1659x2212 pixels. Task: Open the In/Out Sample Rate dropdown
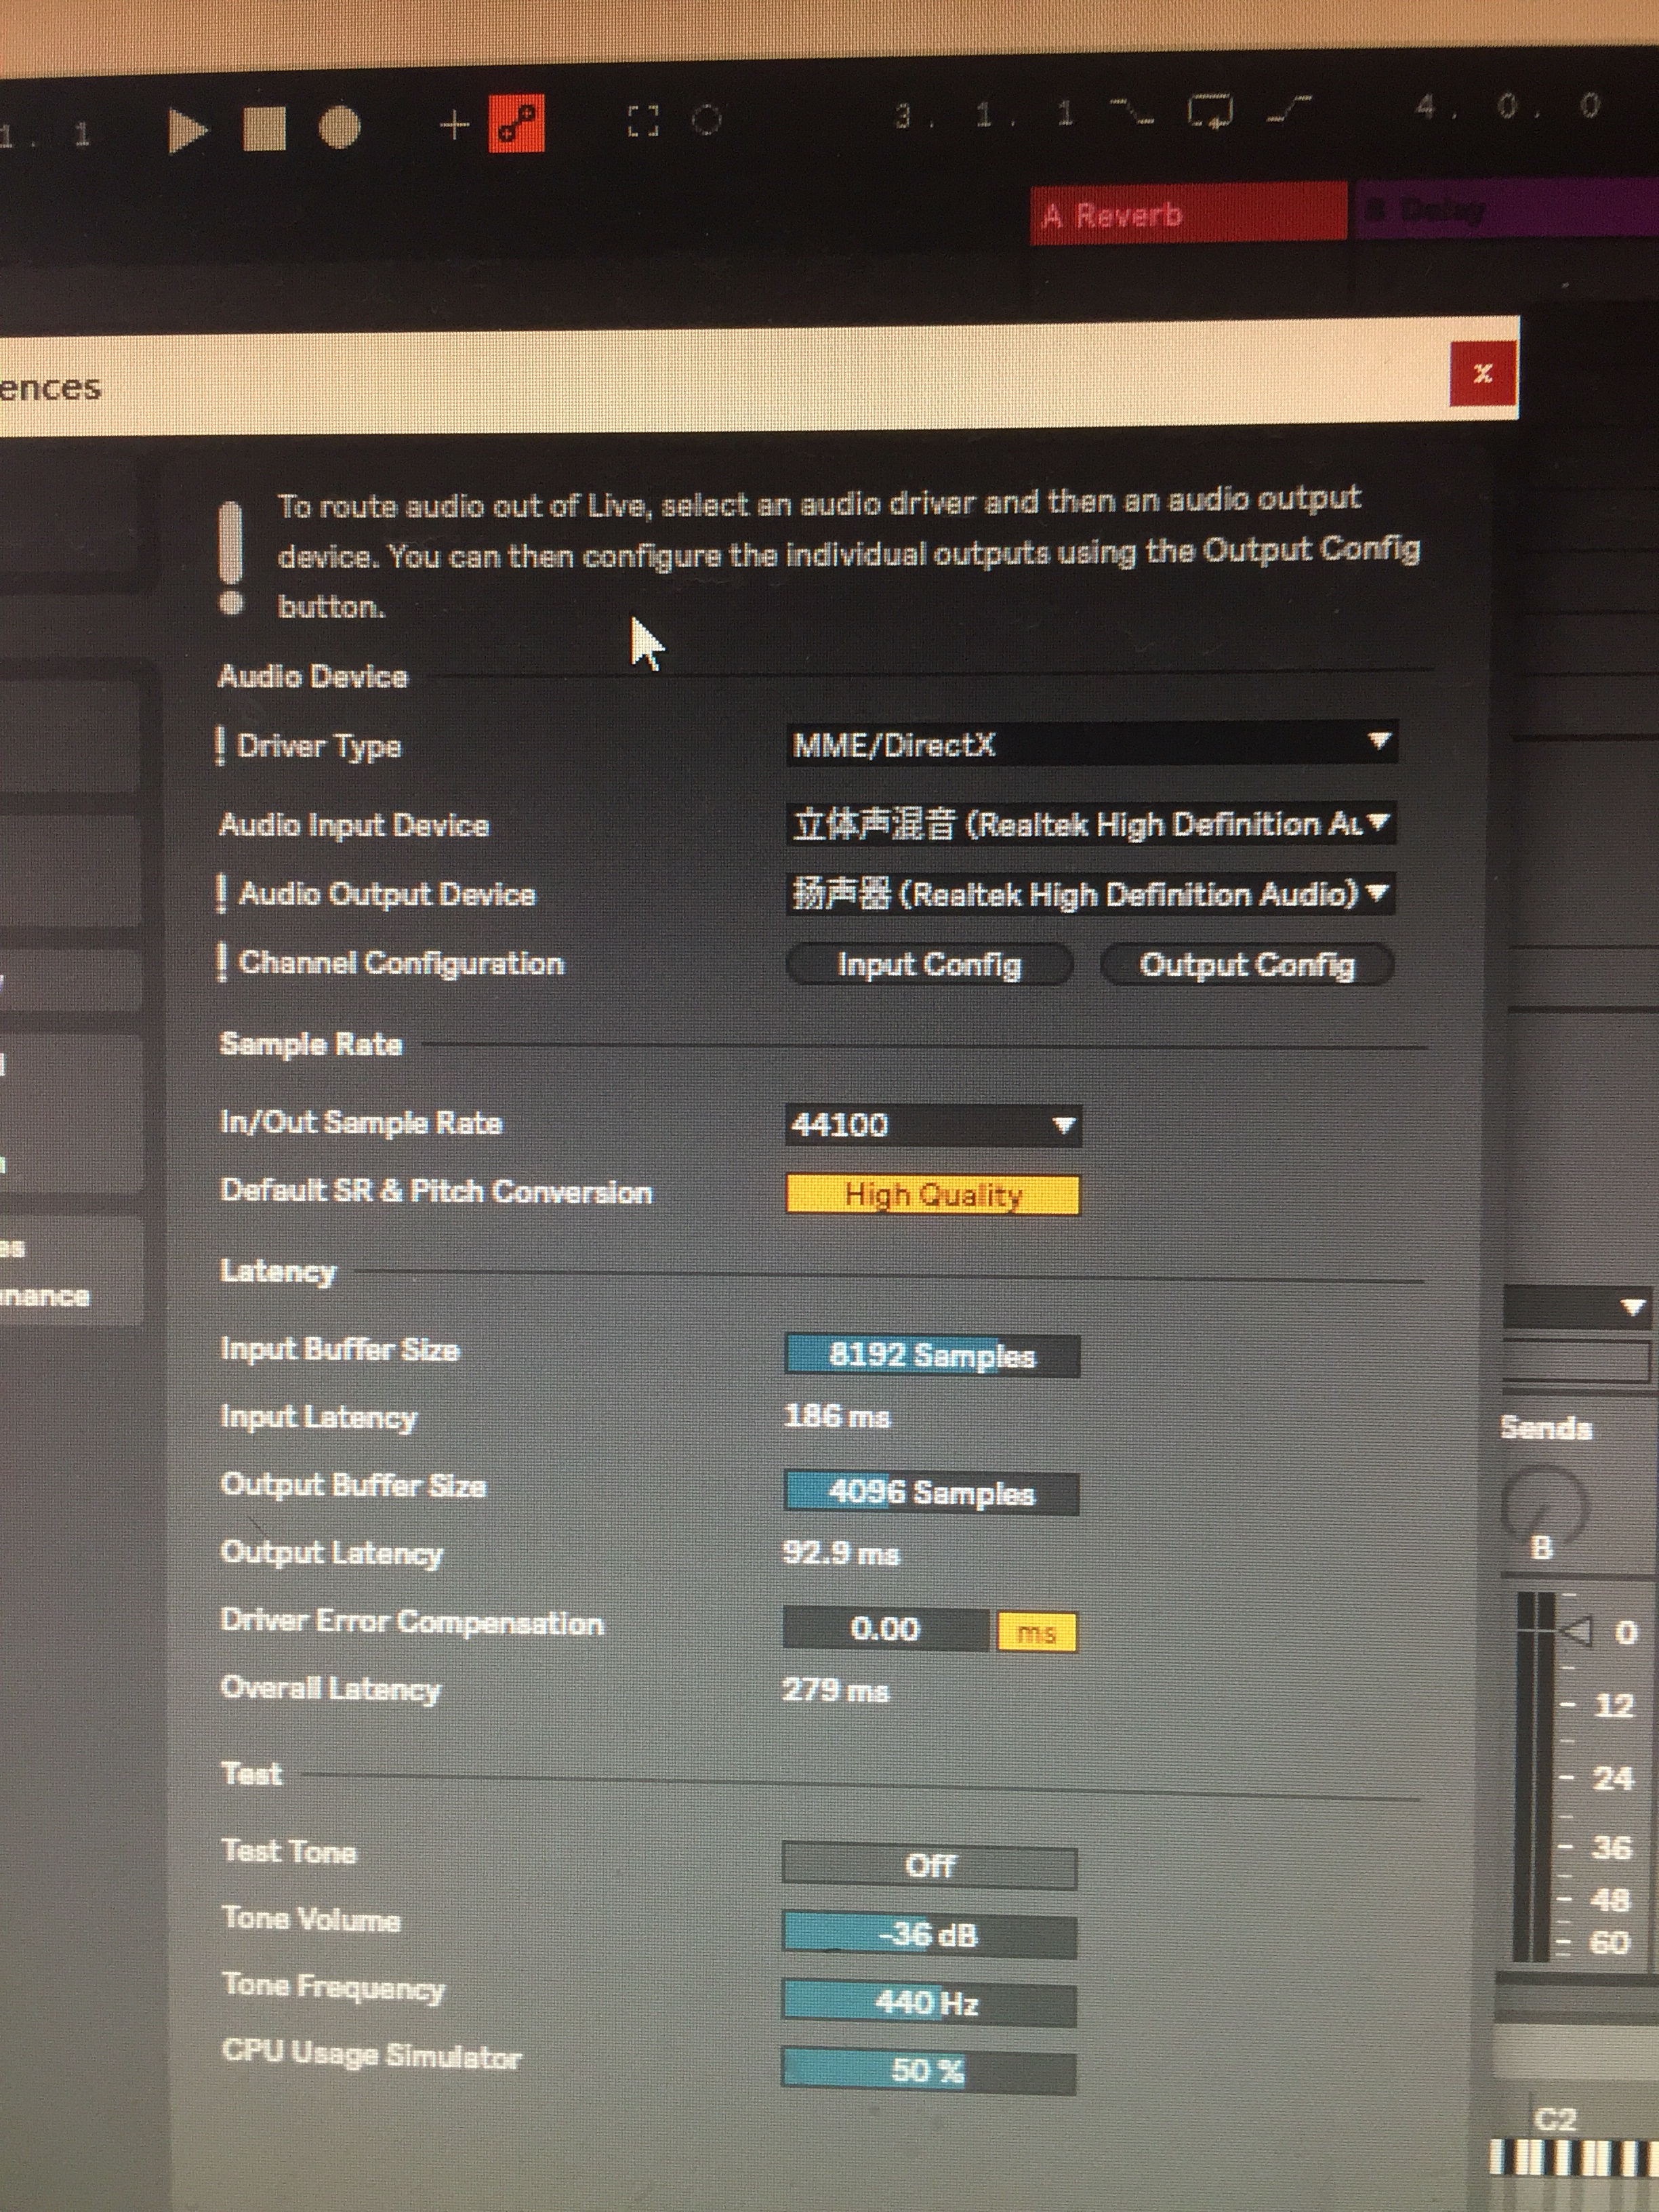point(933,1125)
